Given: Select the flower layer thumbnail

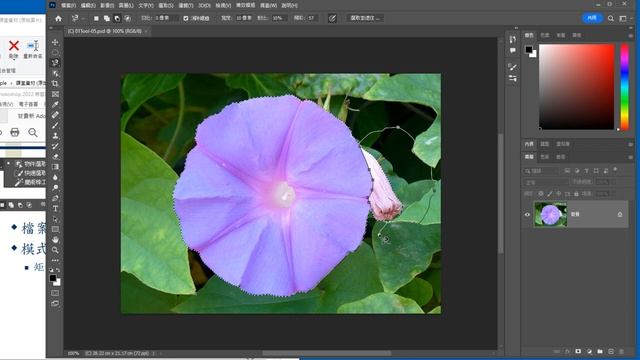Looking at the screenshot, I should pos(551,214).
